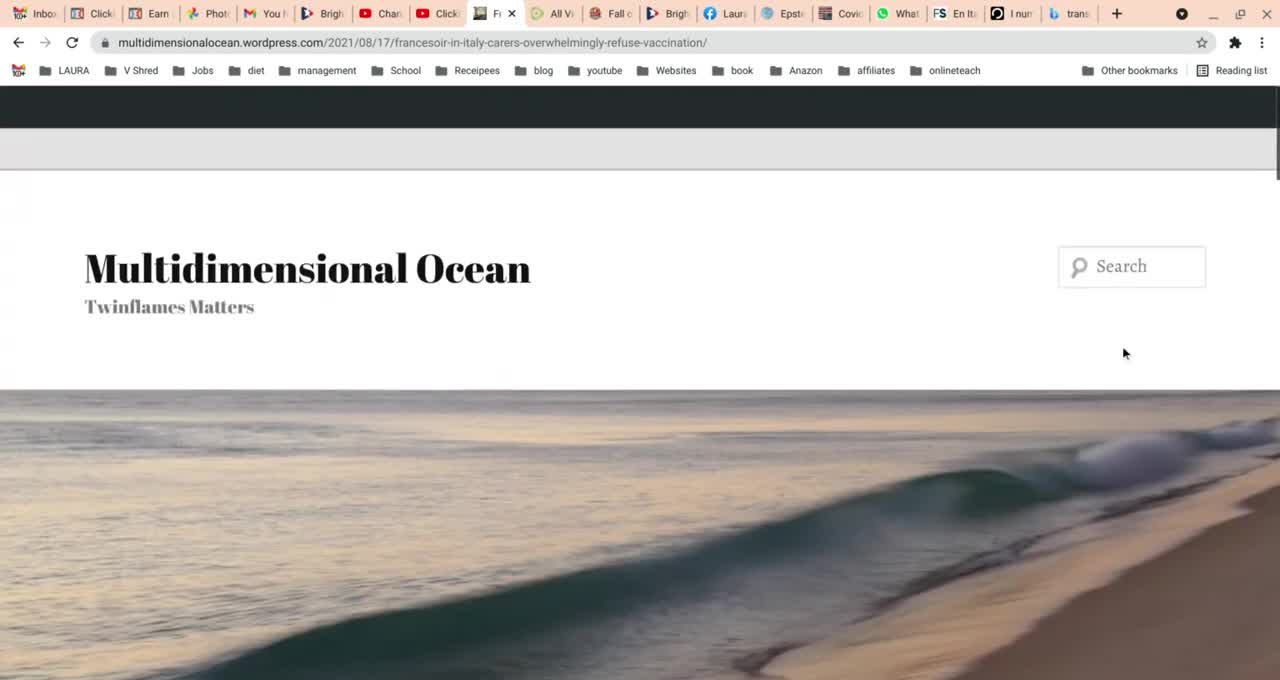The height and width of the screenshot is (680, 1280).
Task: Go back to the previous page
Action: (x=18, y=43)
